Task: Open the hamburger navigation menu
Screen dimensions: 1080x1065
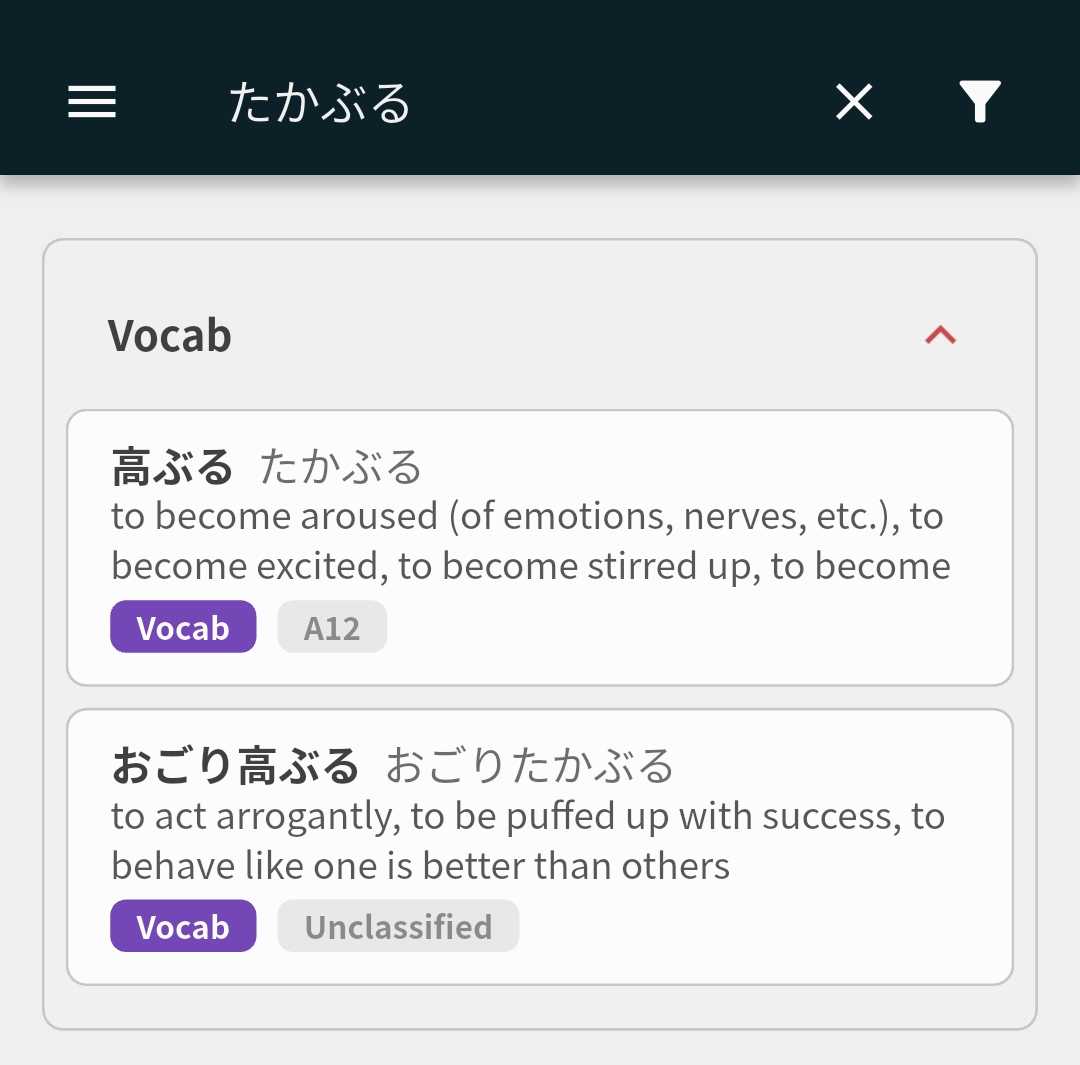Action: pyautogui.click(x=92, y=102)
